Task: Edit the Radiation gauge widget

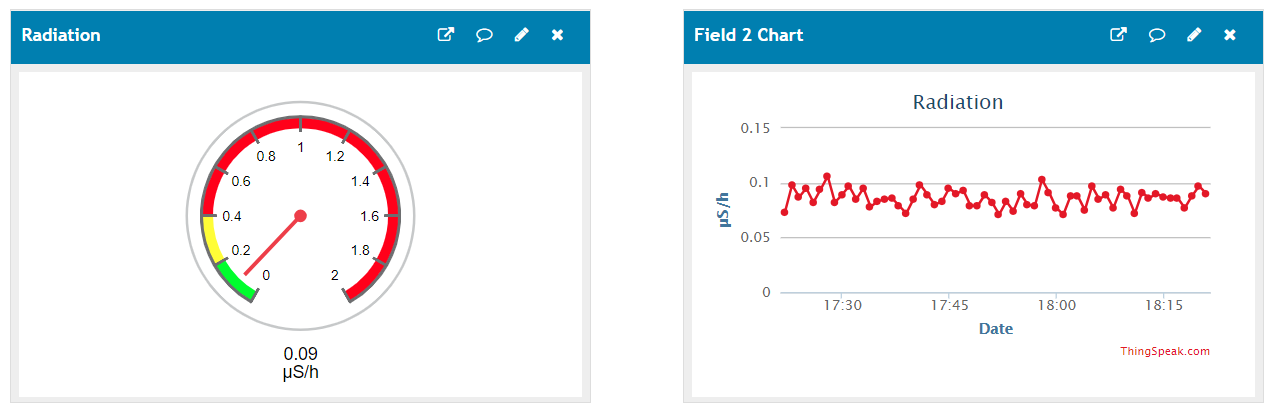Action: (x=521, y=35)
